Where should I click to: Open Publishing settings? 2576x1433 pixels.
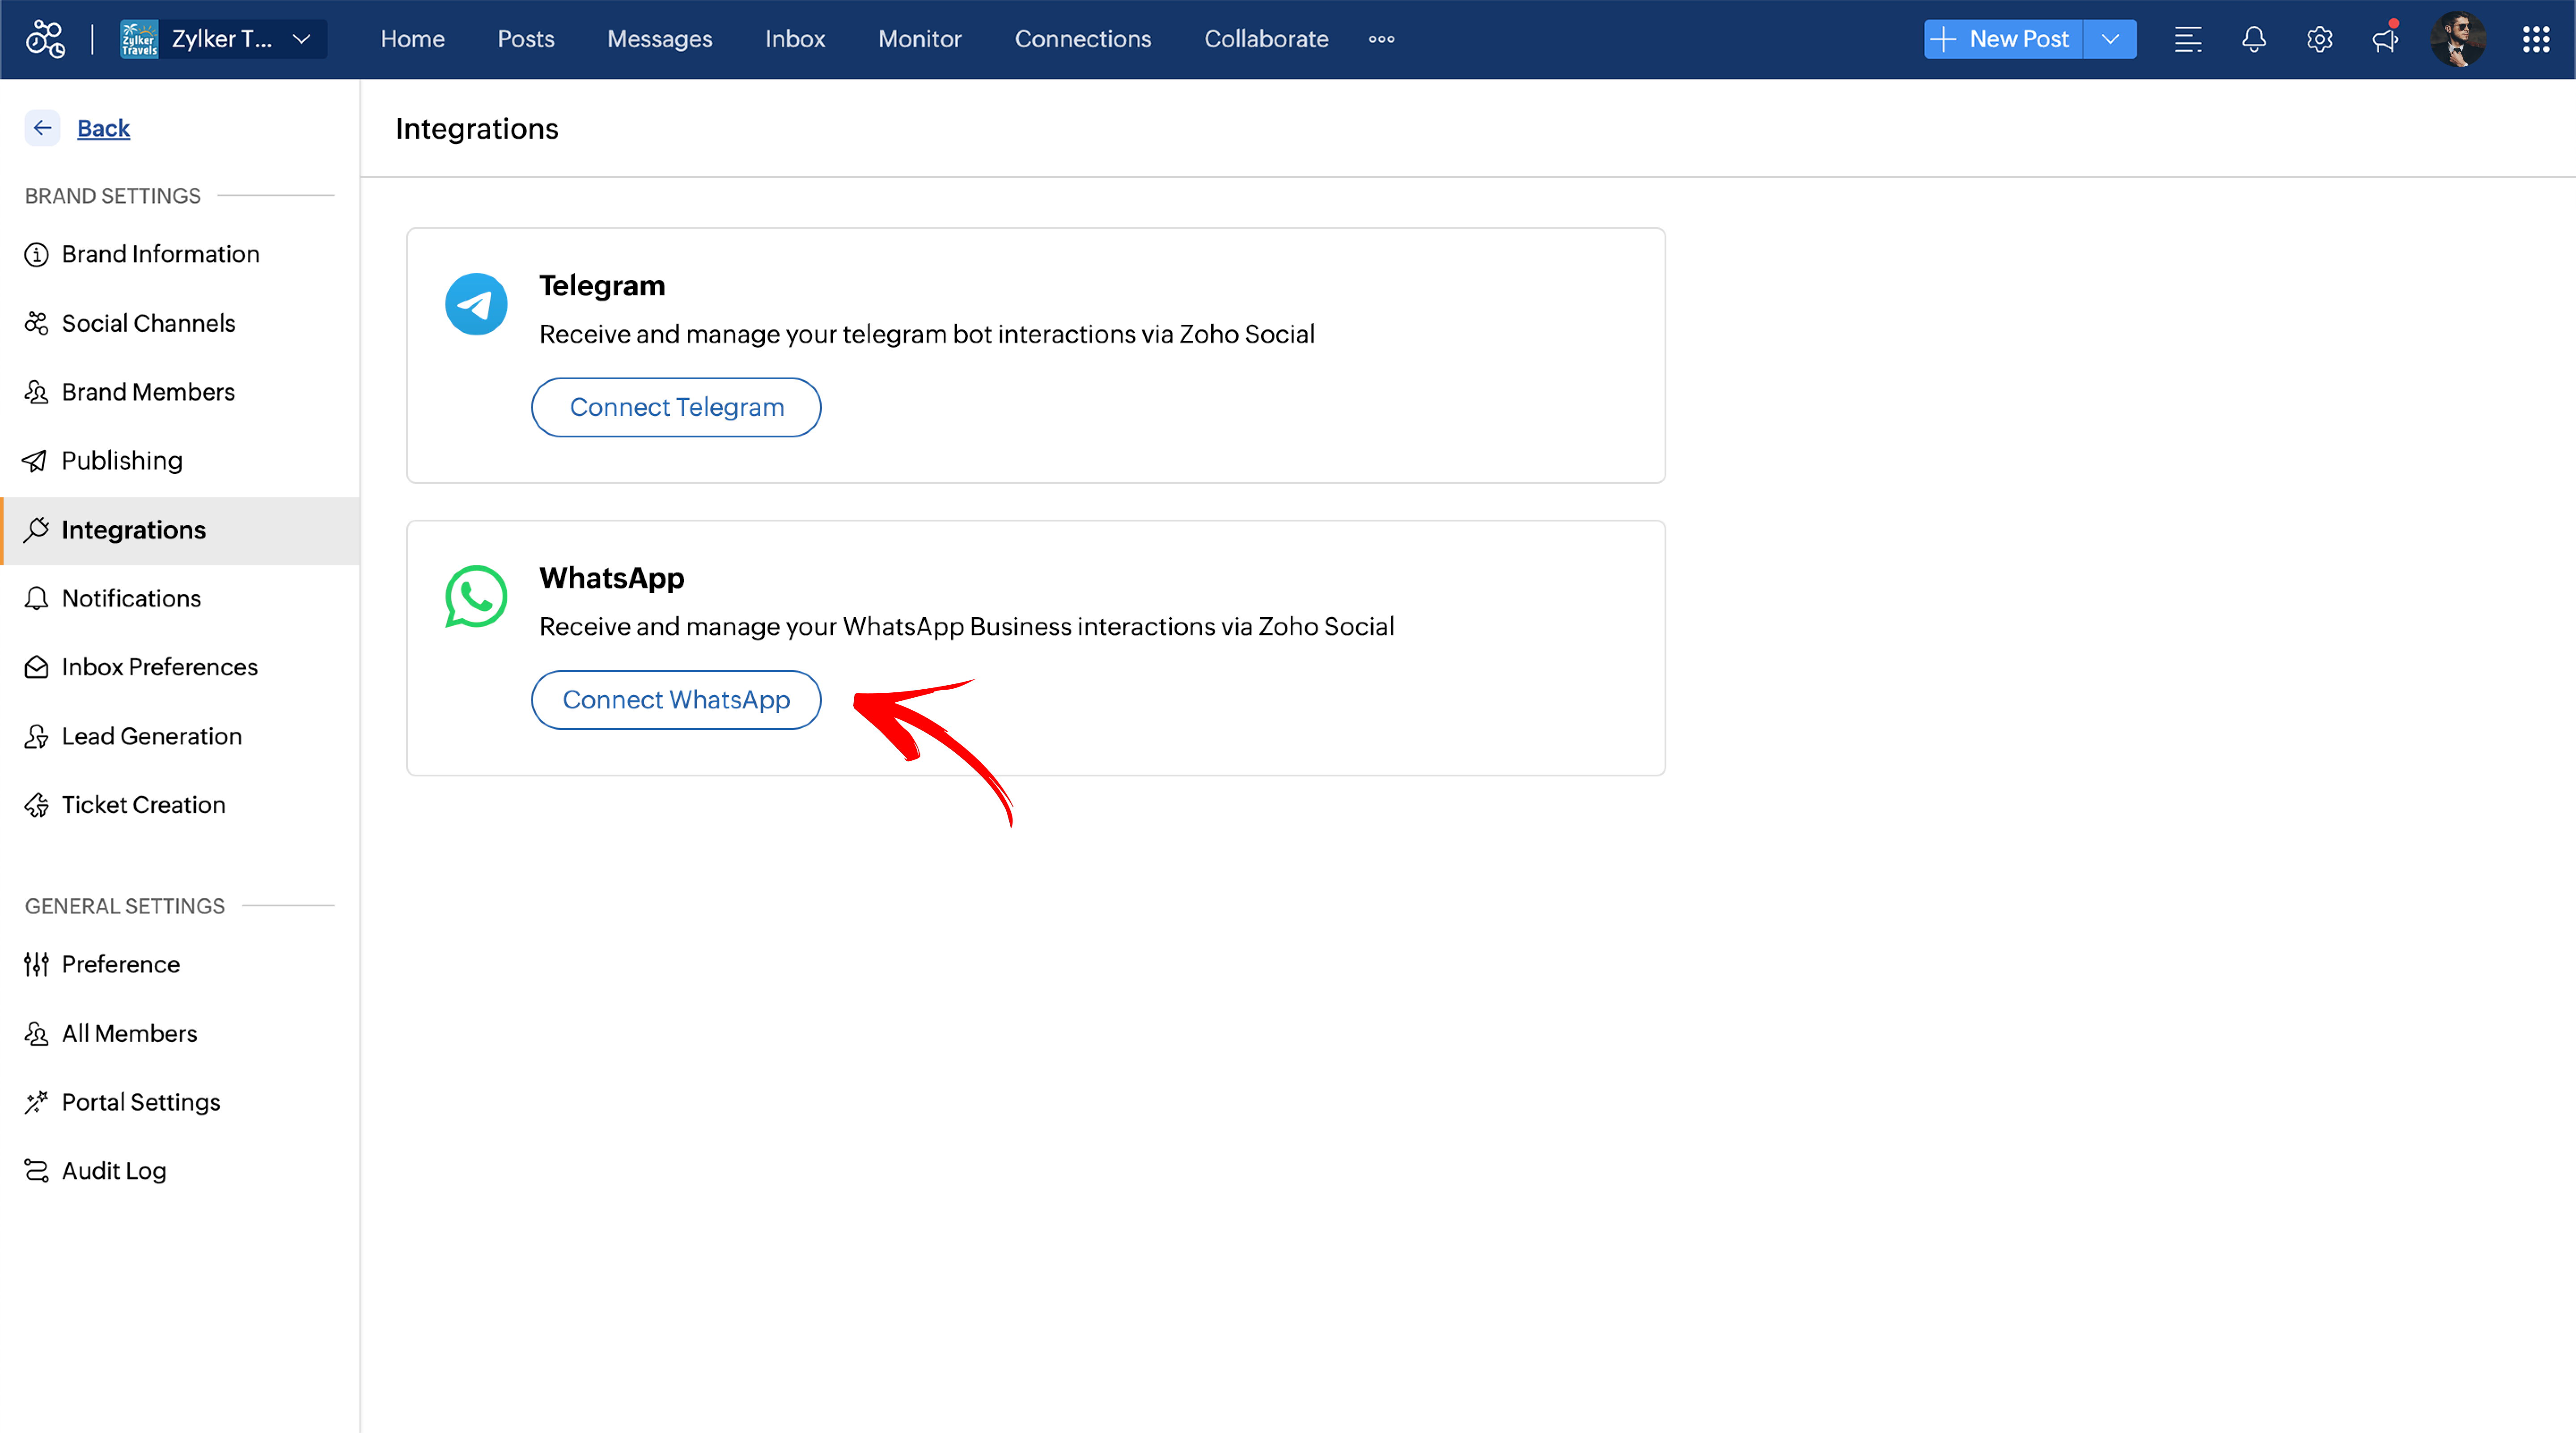(180, 461)
